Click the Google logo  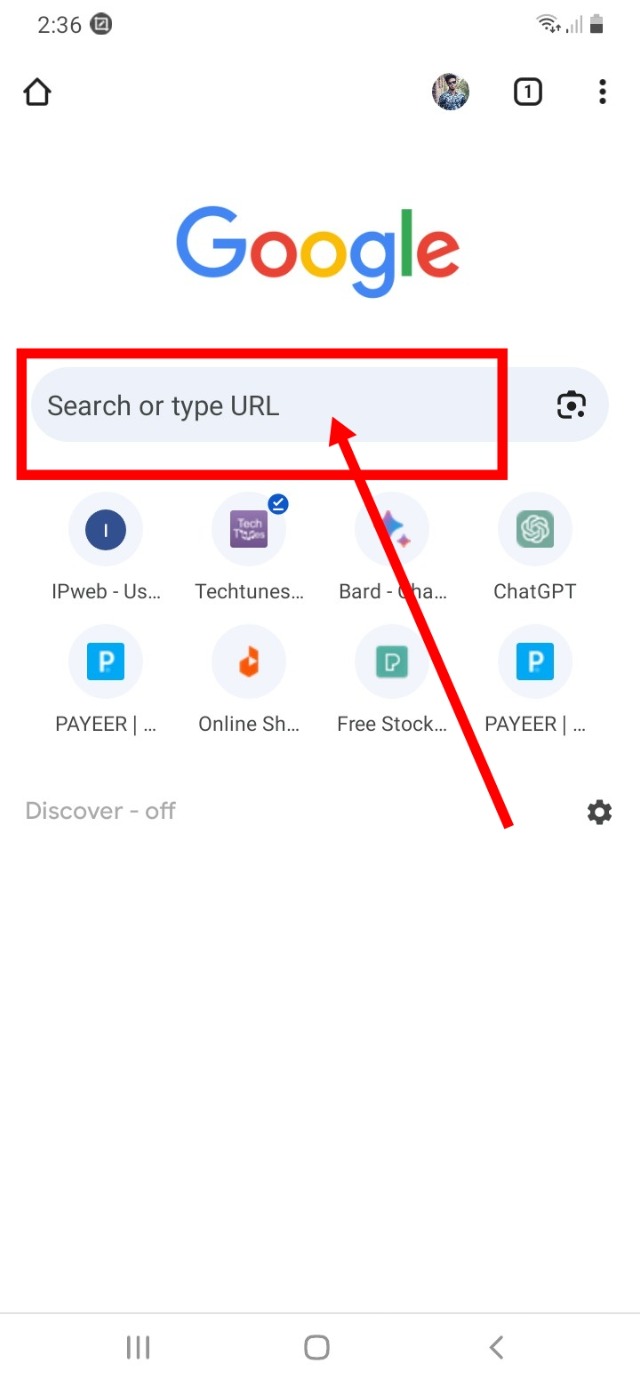click(x=318, y=250)
